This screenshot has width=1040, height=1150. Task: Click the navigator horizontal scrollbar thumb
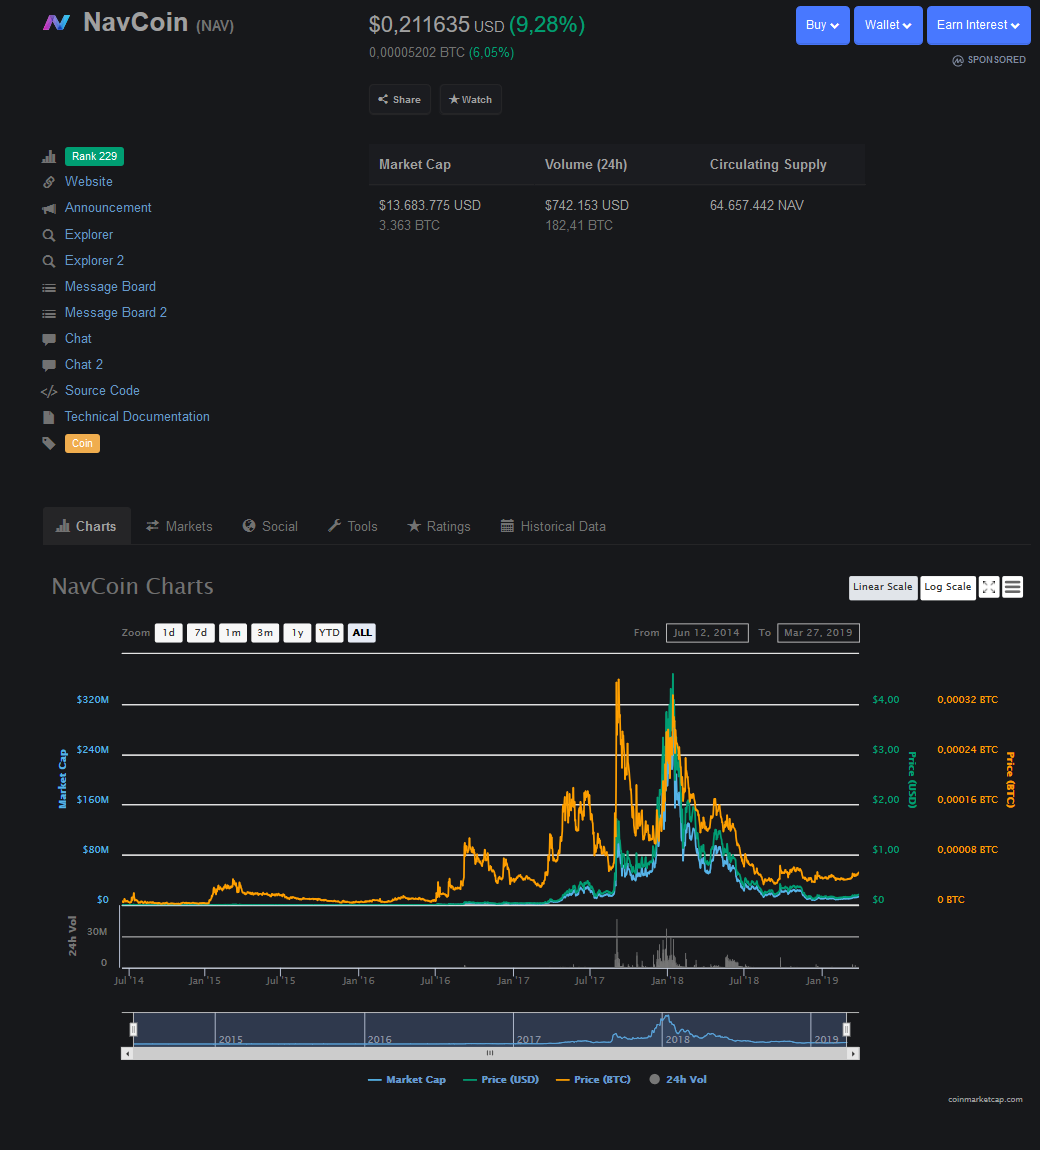click(x=490, y=1053)
